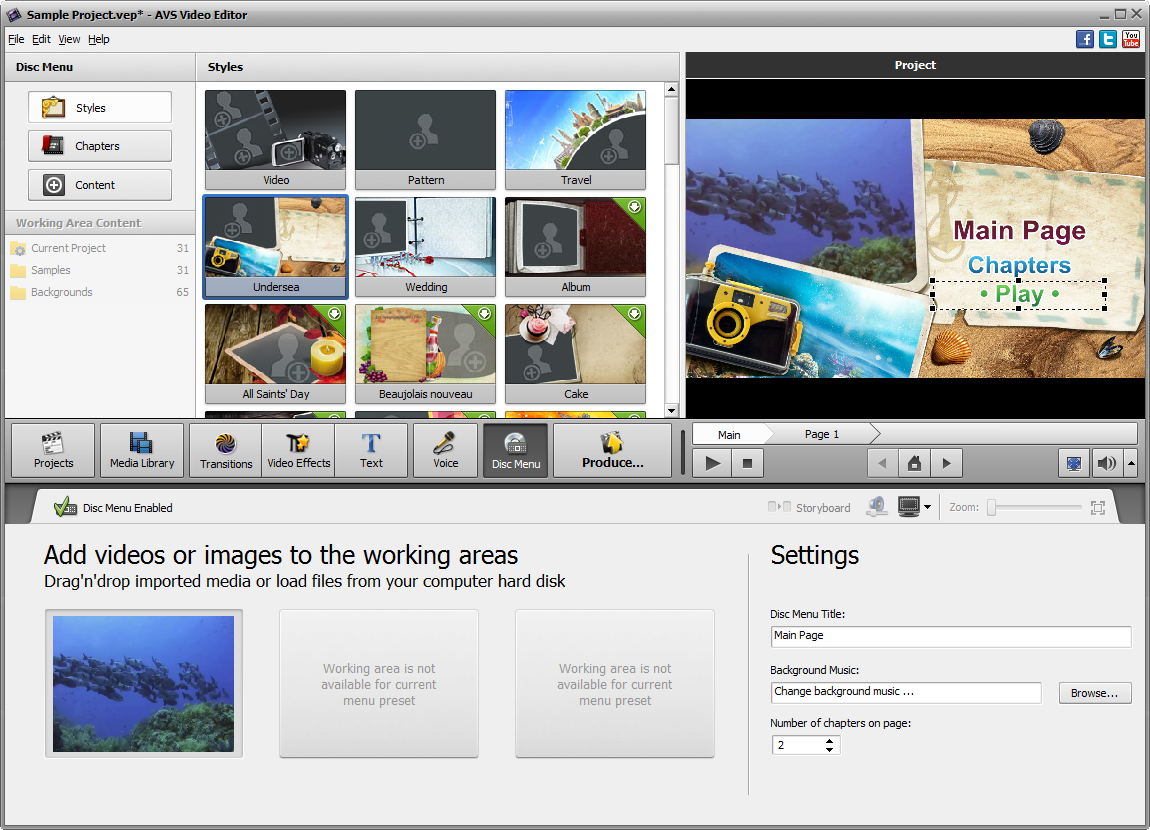
Task: Open the Transitions tool
Action: (x=225, y=450)
